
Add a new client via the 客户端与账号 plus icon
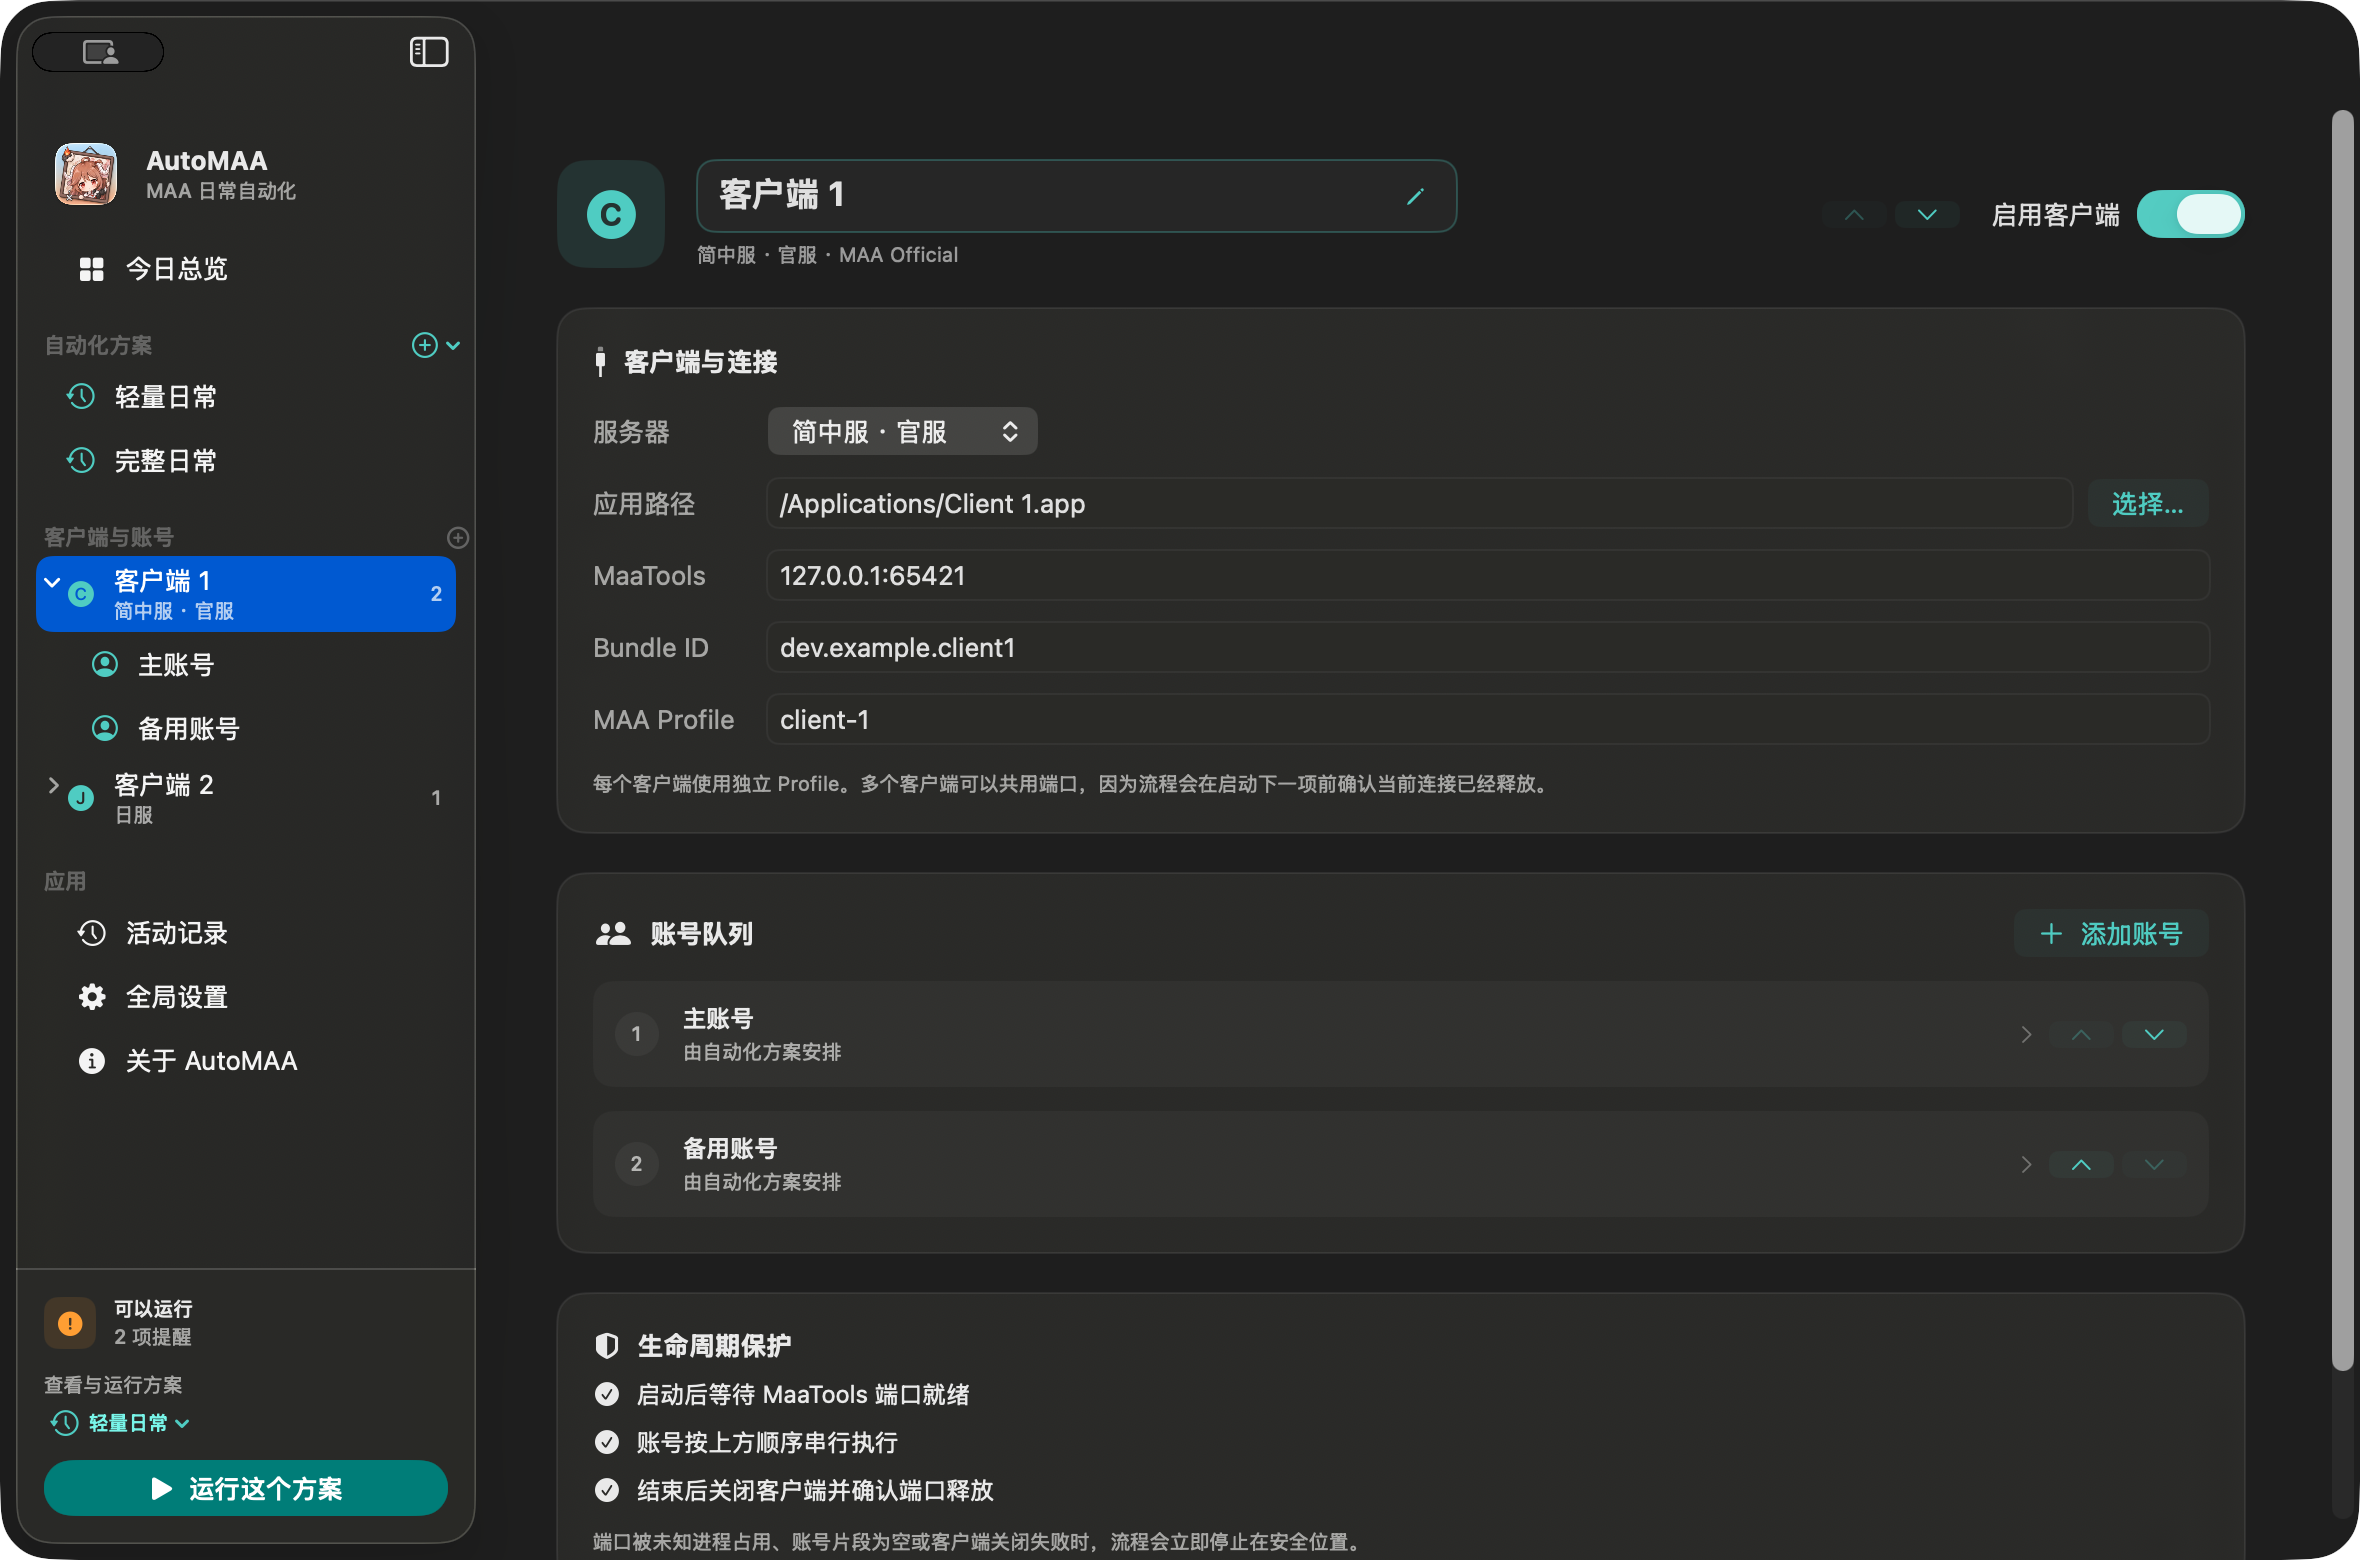458,538
